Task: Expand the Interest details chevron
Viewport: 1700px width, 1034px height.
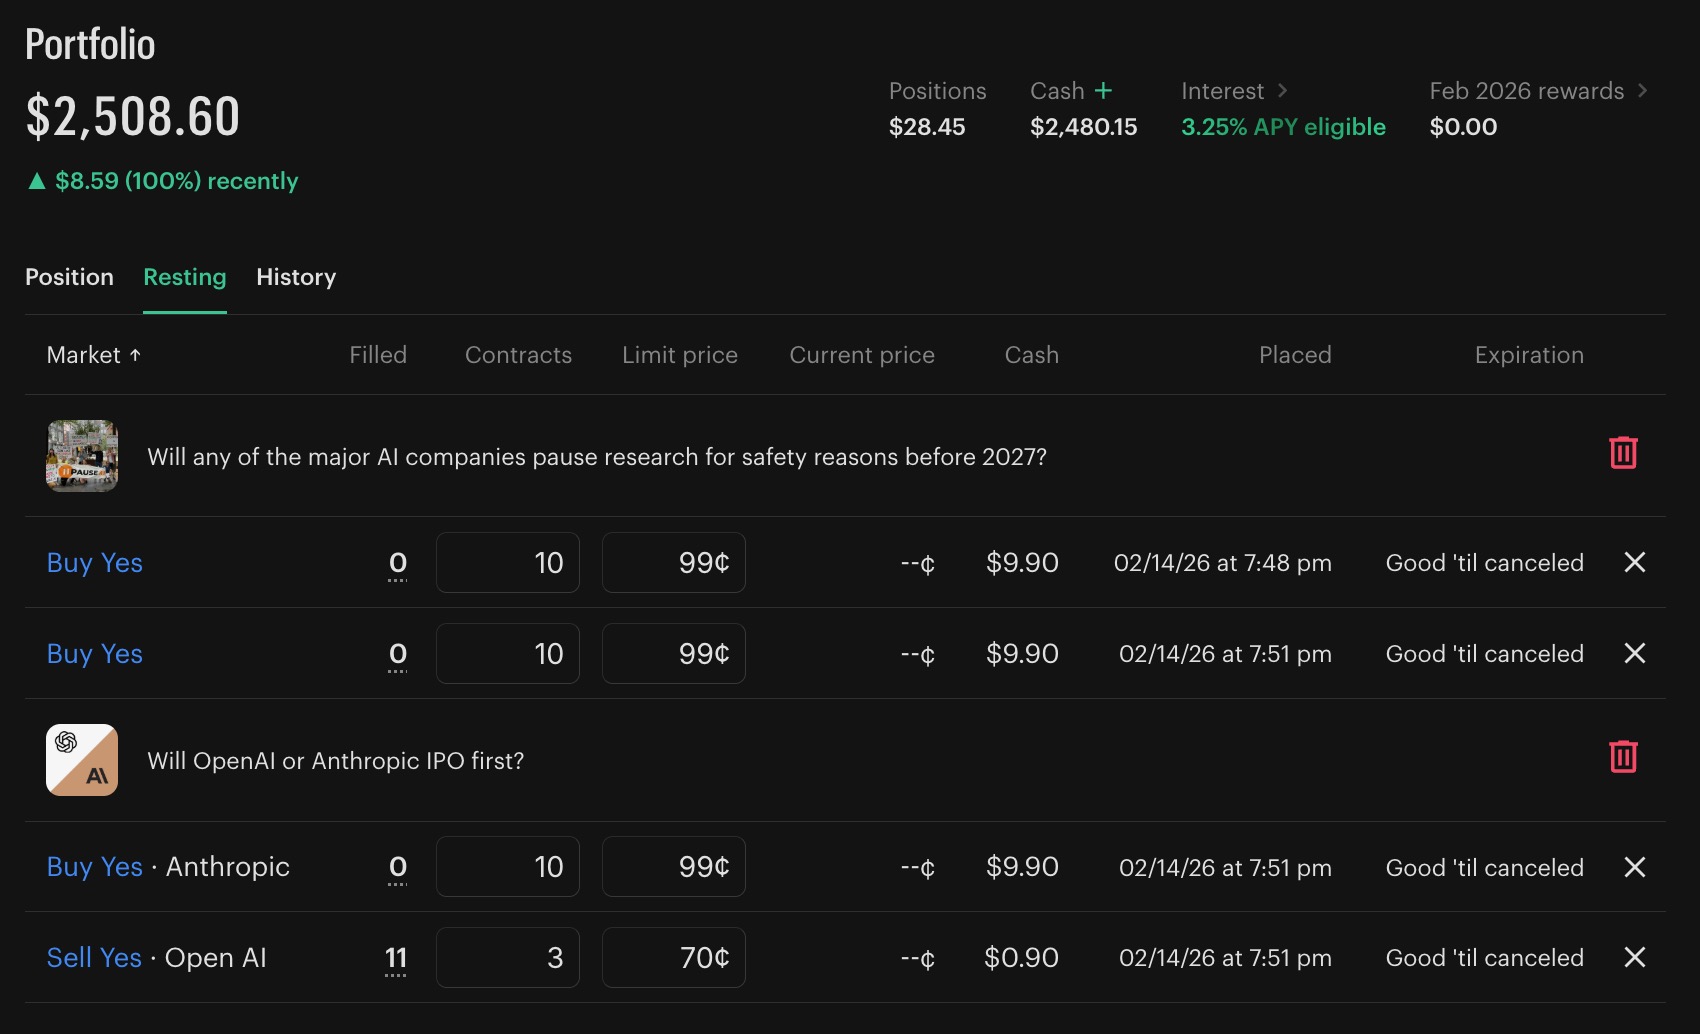Action: point(1282,91)
